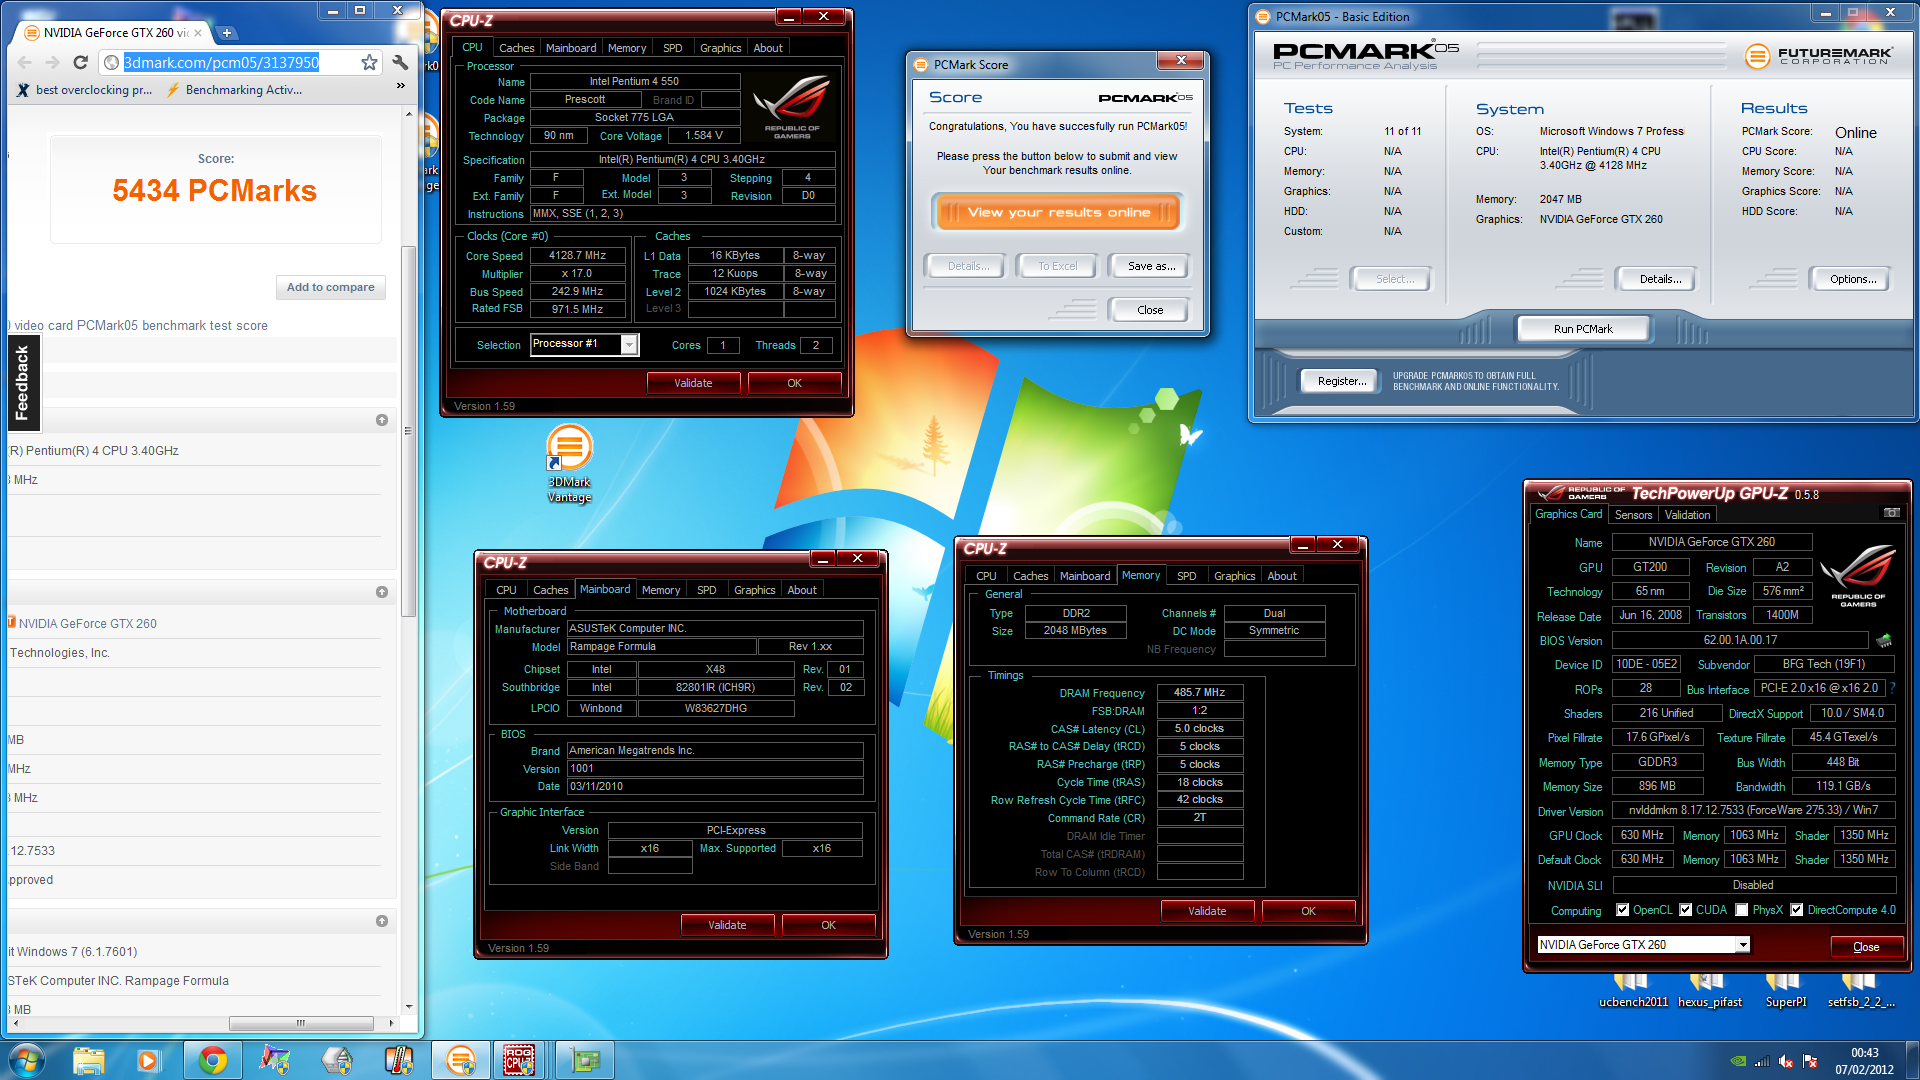Collapse the general system section arrow on webpage
This screenshot has height=1080, width=1920.
382,921
